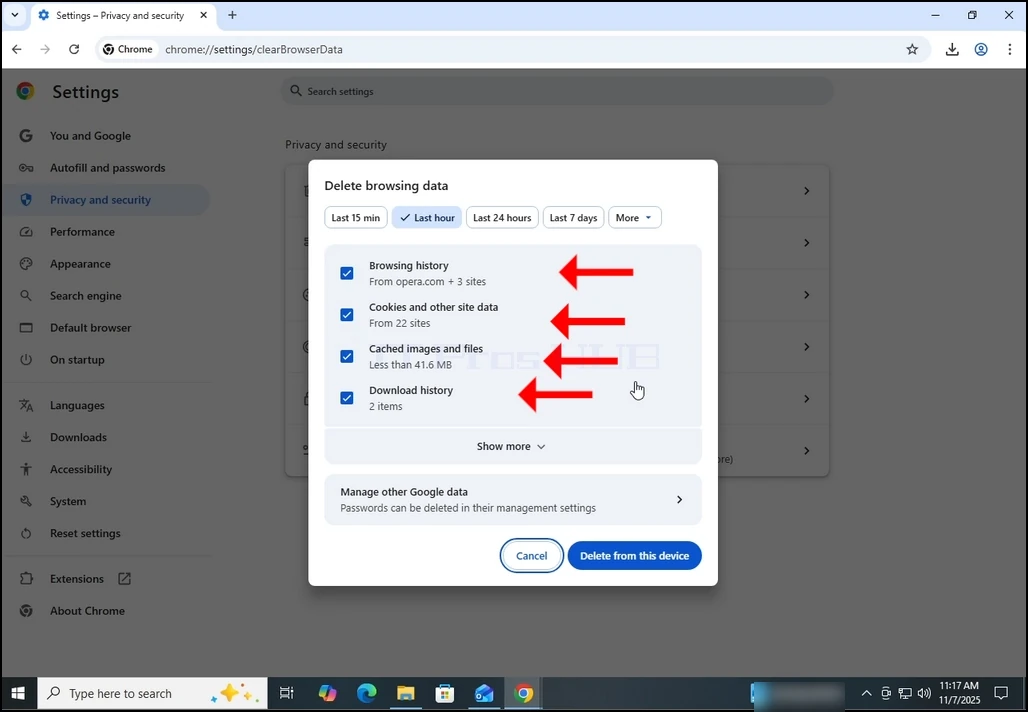1028x712 pixels.
Task: Select the Last 15 min time range
Action: point(355,218)
